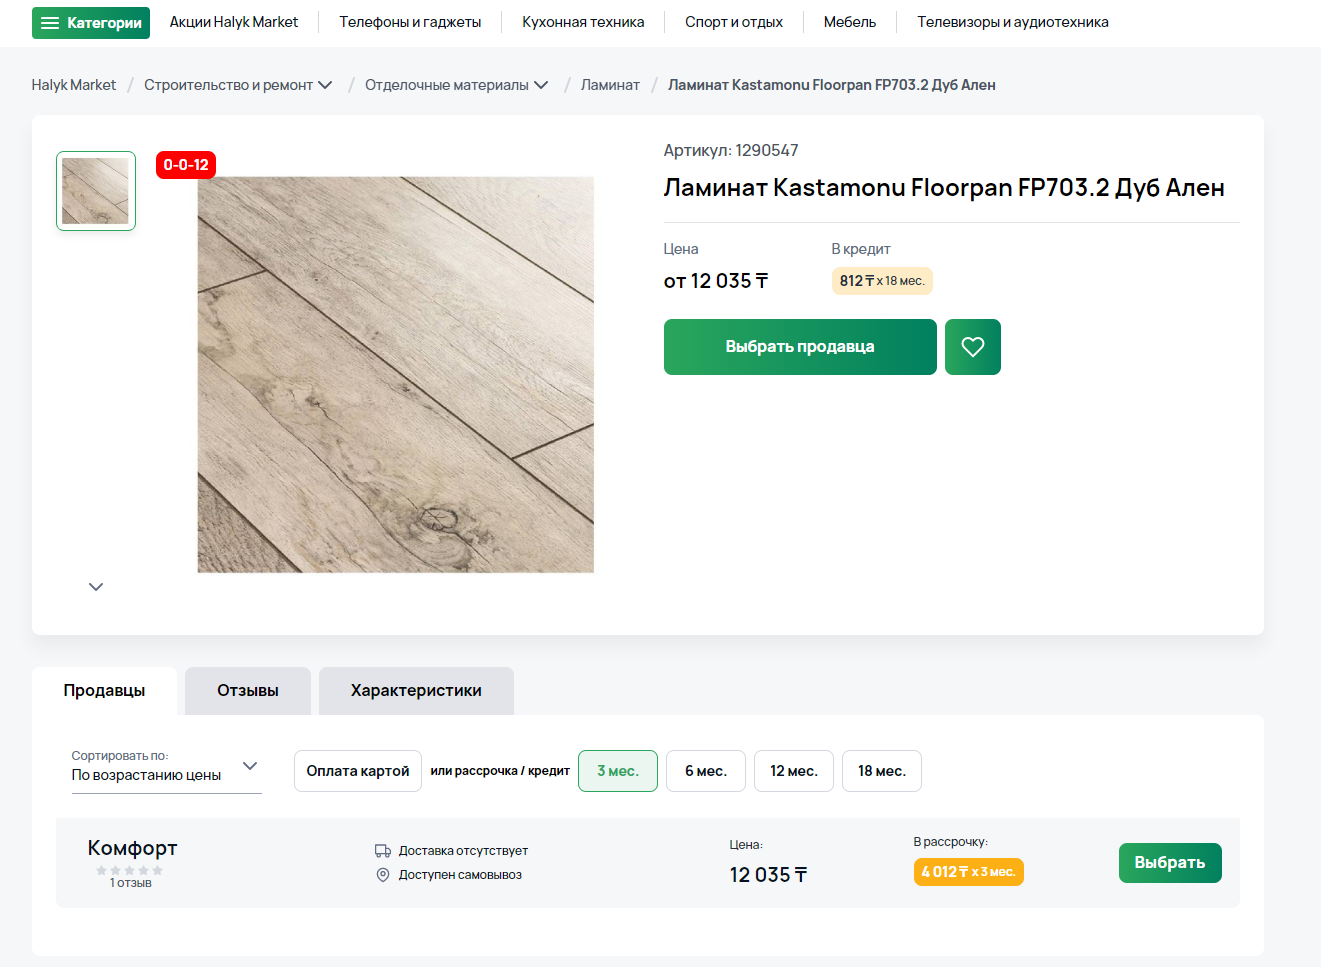Open the Телевизоры и аудиотехника menu item

[x=1013, y=22]
